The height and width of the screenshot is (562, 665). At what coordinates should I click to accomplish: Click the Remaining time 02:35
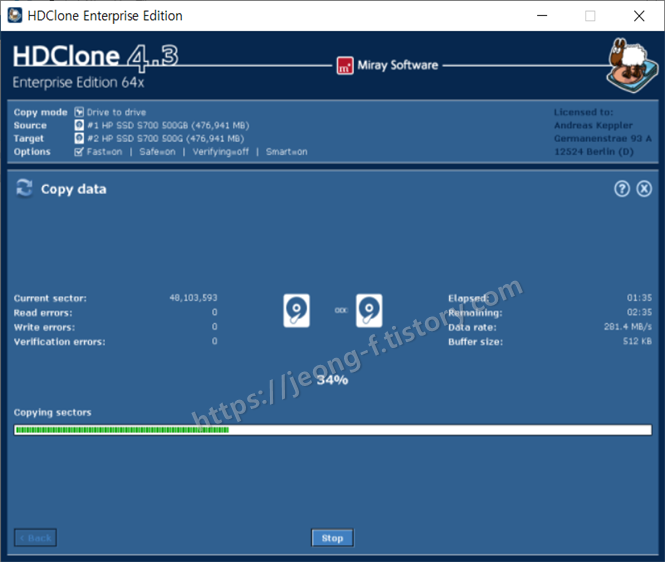[x=639, y=312]
